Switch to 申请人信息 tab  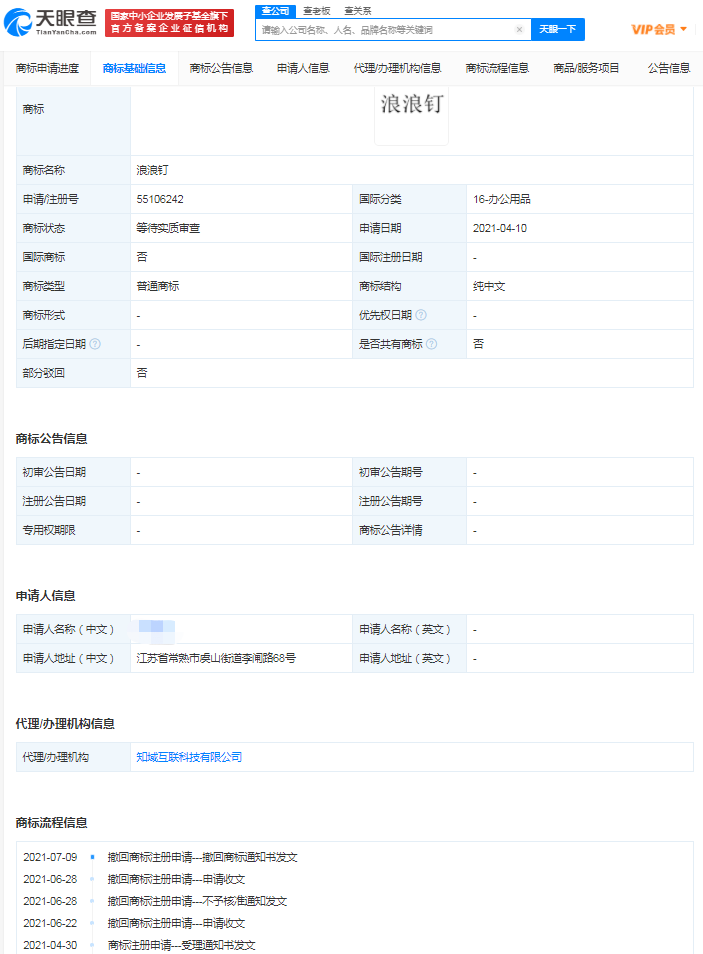(x=303, y=68)
